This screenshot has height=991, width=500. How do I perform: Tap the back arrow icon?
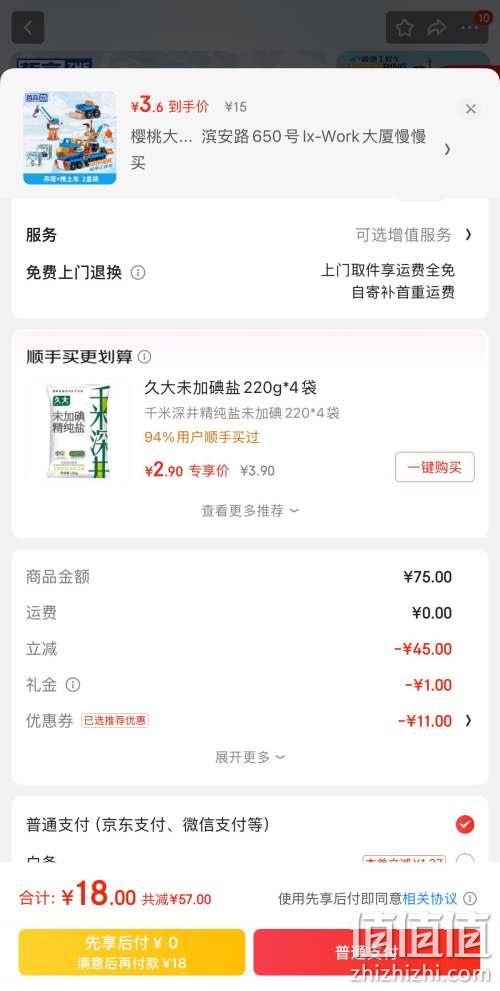click(27, 28)
